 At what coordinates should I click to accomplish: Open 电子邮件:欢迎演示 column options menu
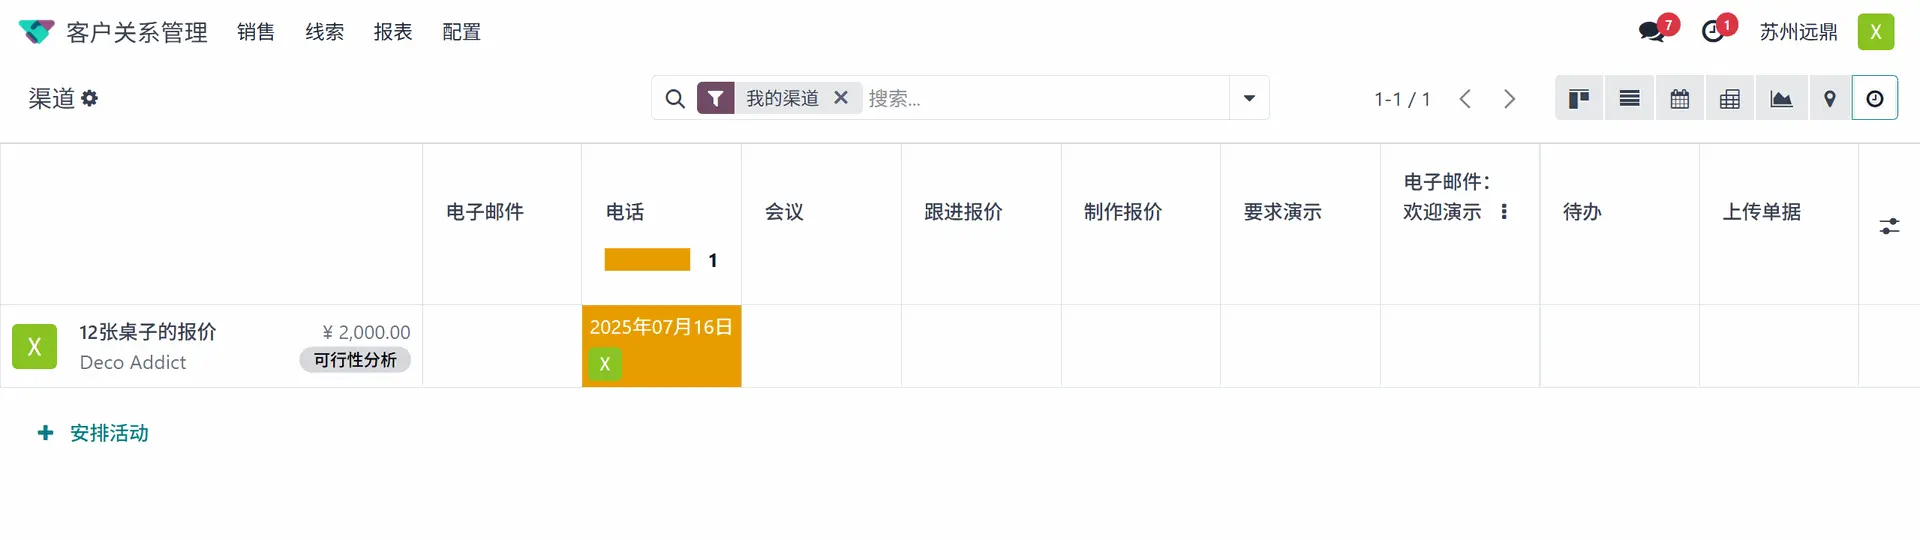tap(1504, 212)
